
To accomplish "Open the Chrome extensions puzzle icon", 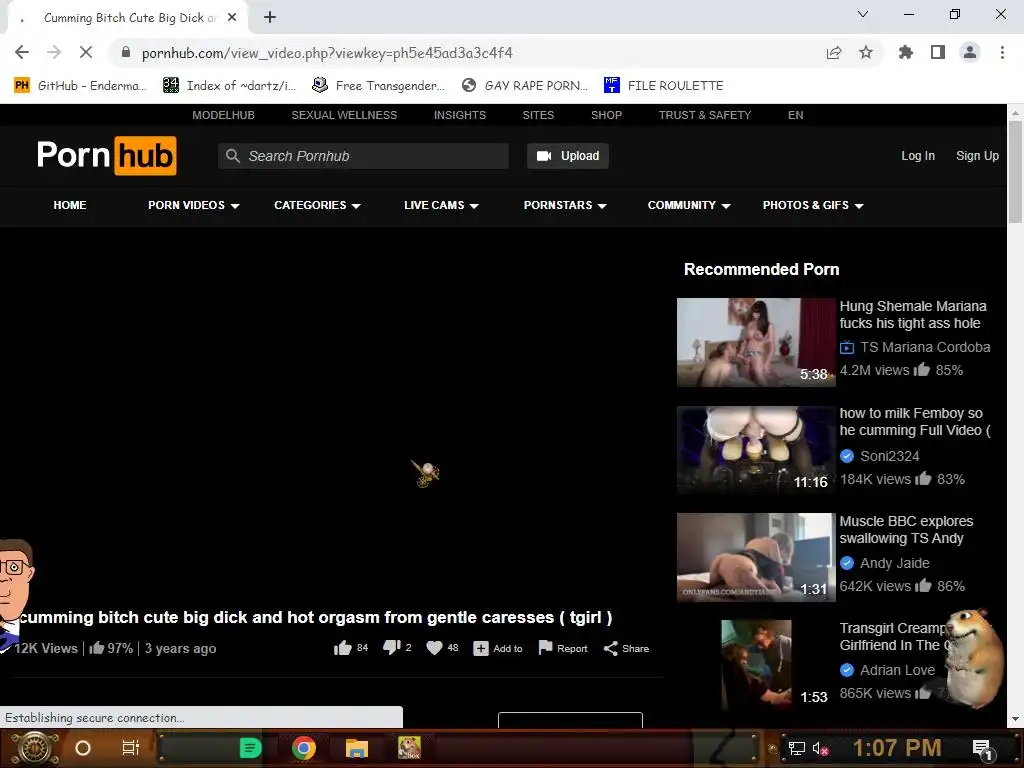I will pyautogui.click(x=906, y=52).
